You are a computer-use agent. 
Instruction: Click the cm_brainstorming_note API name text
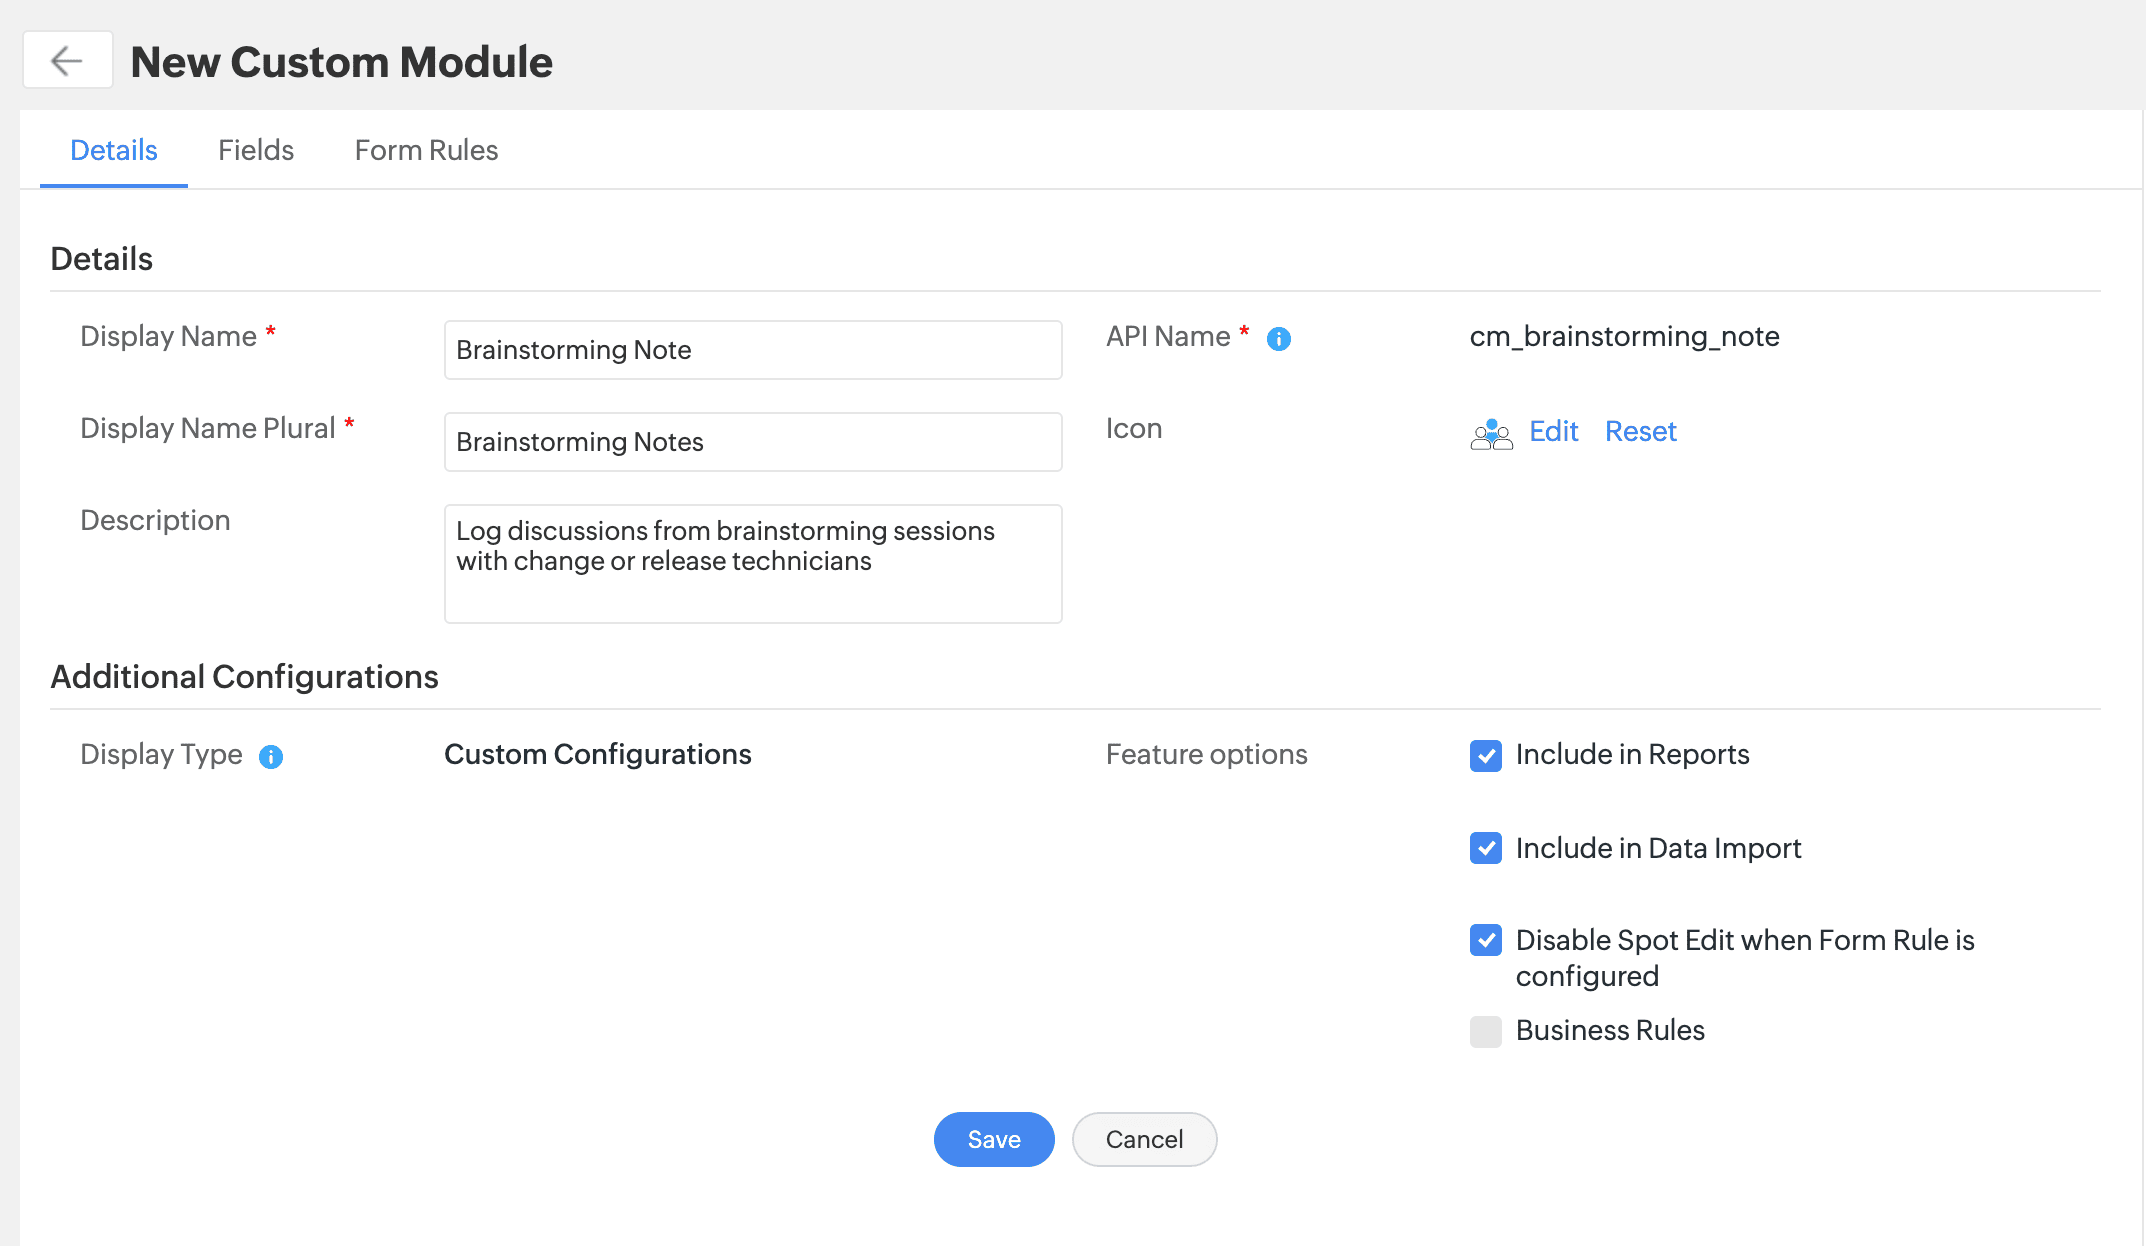[x=1624, y=336]
